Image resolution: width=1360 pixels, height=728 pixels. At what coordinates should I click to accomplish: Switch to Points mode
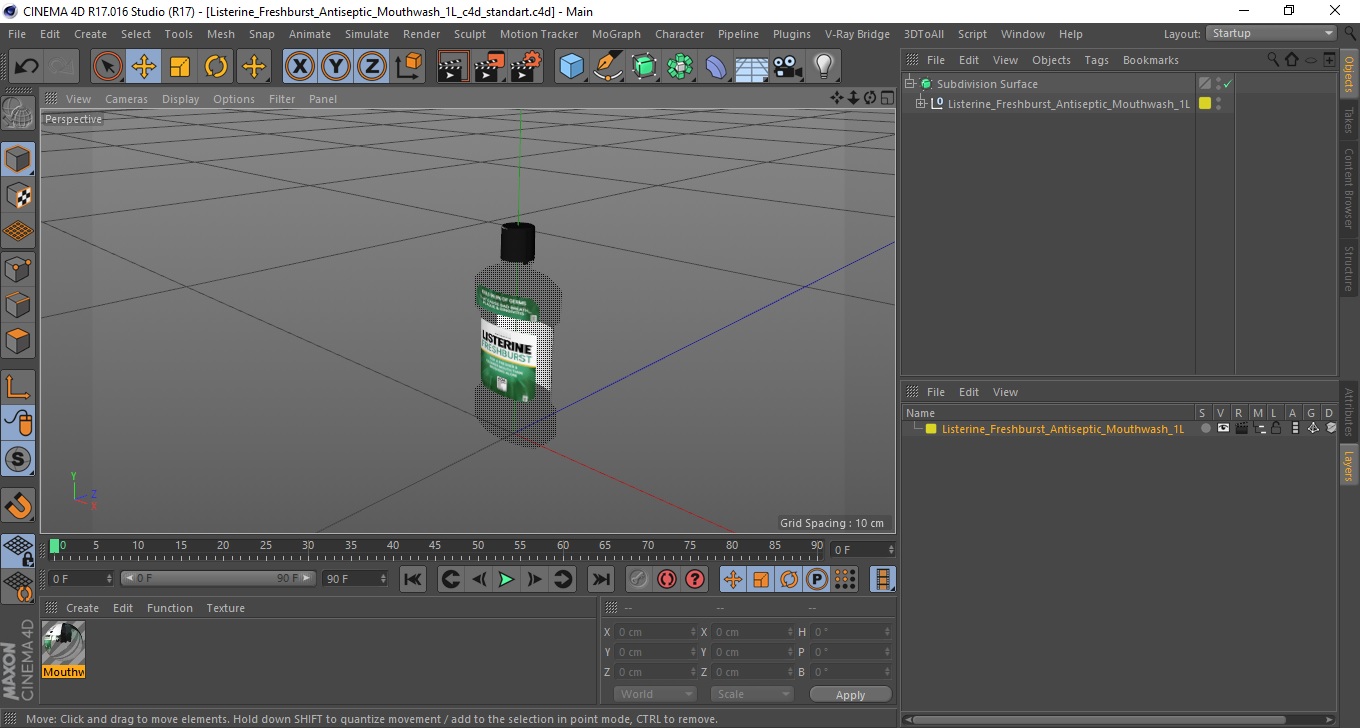[18, 268]
